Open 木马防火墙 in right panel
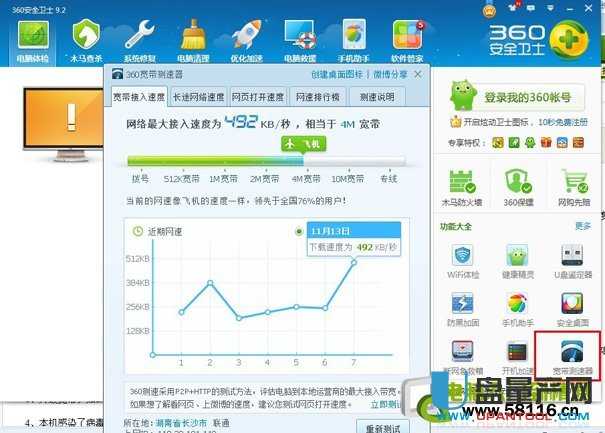 [461, 188]
